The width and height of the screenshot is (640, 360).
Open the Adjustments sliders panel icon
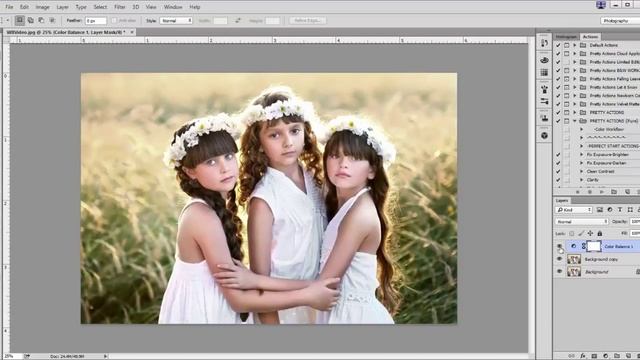[544, 101]
